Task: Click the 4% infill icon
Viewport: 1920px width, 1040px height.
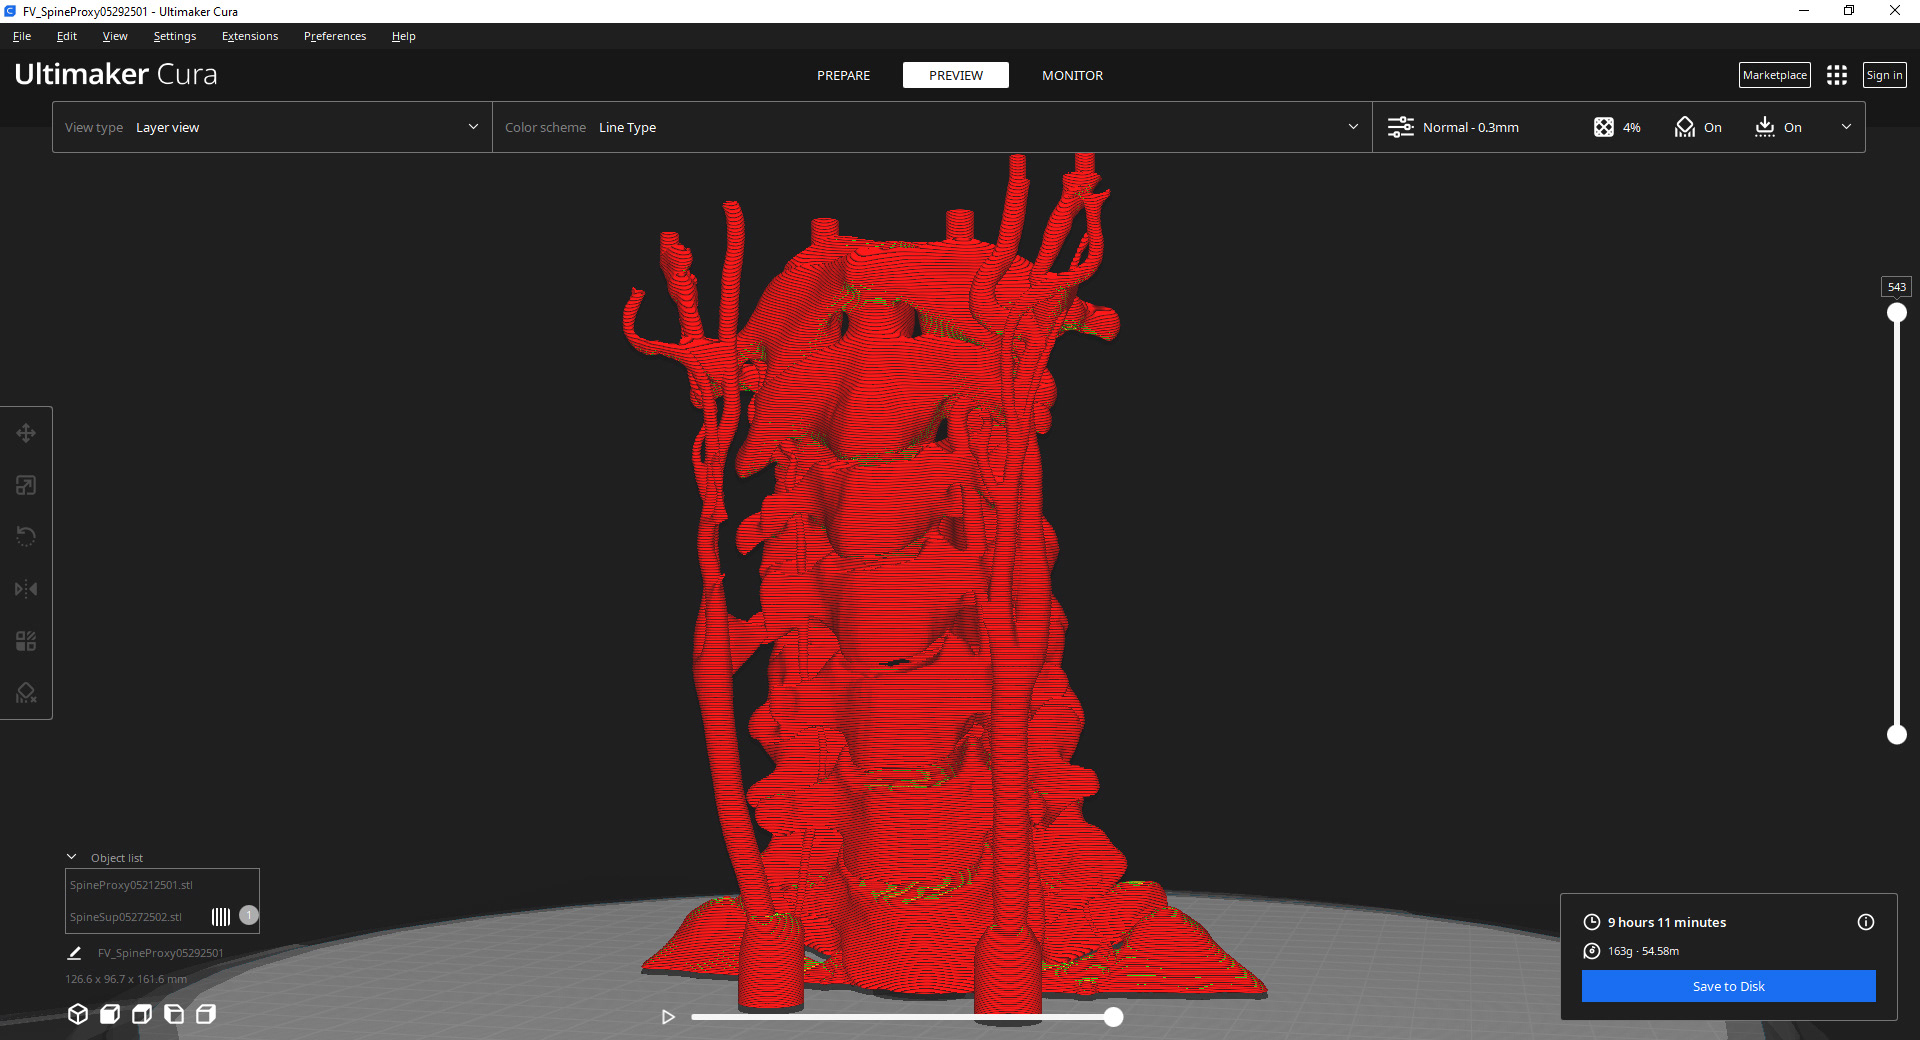Action: (1604, 127)
